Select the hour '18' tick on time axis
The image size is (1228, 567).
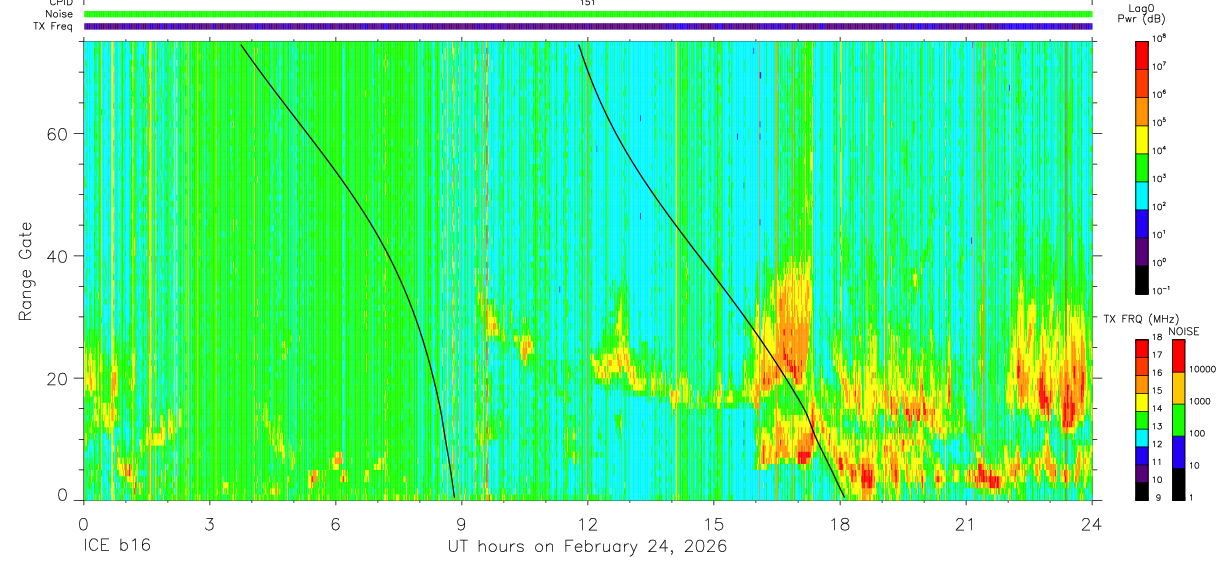pyautogui.click(x=840, y=524)
